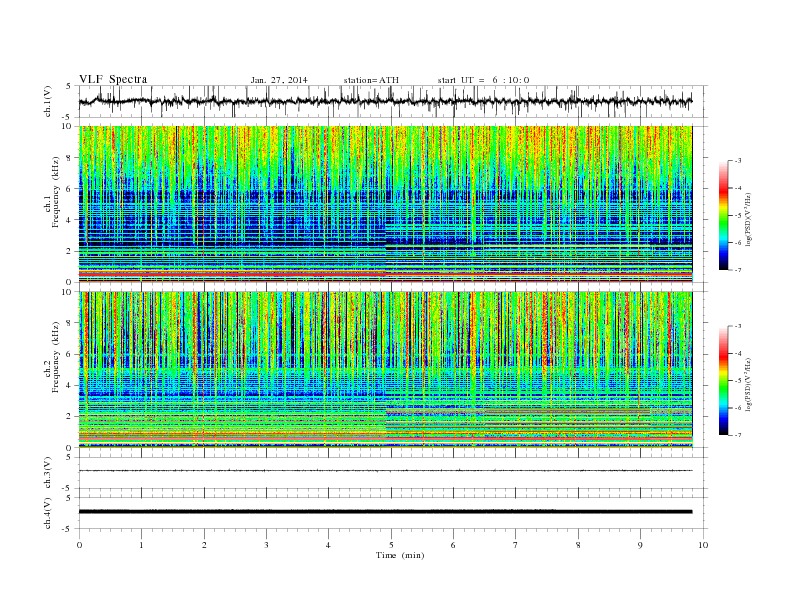Click the "10" tick label on Time axis

click(703, 545)
